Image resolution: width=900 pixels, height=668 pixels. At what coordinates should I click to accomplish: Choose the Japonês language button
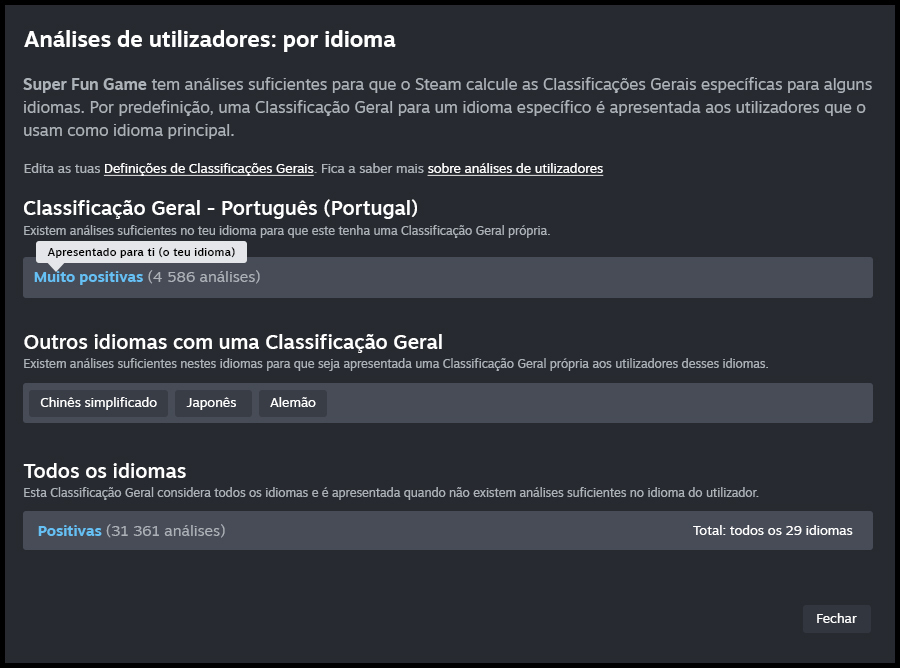click(212, 403)
